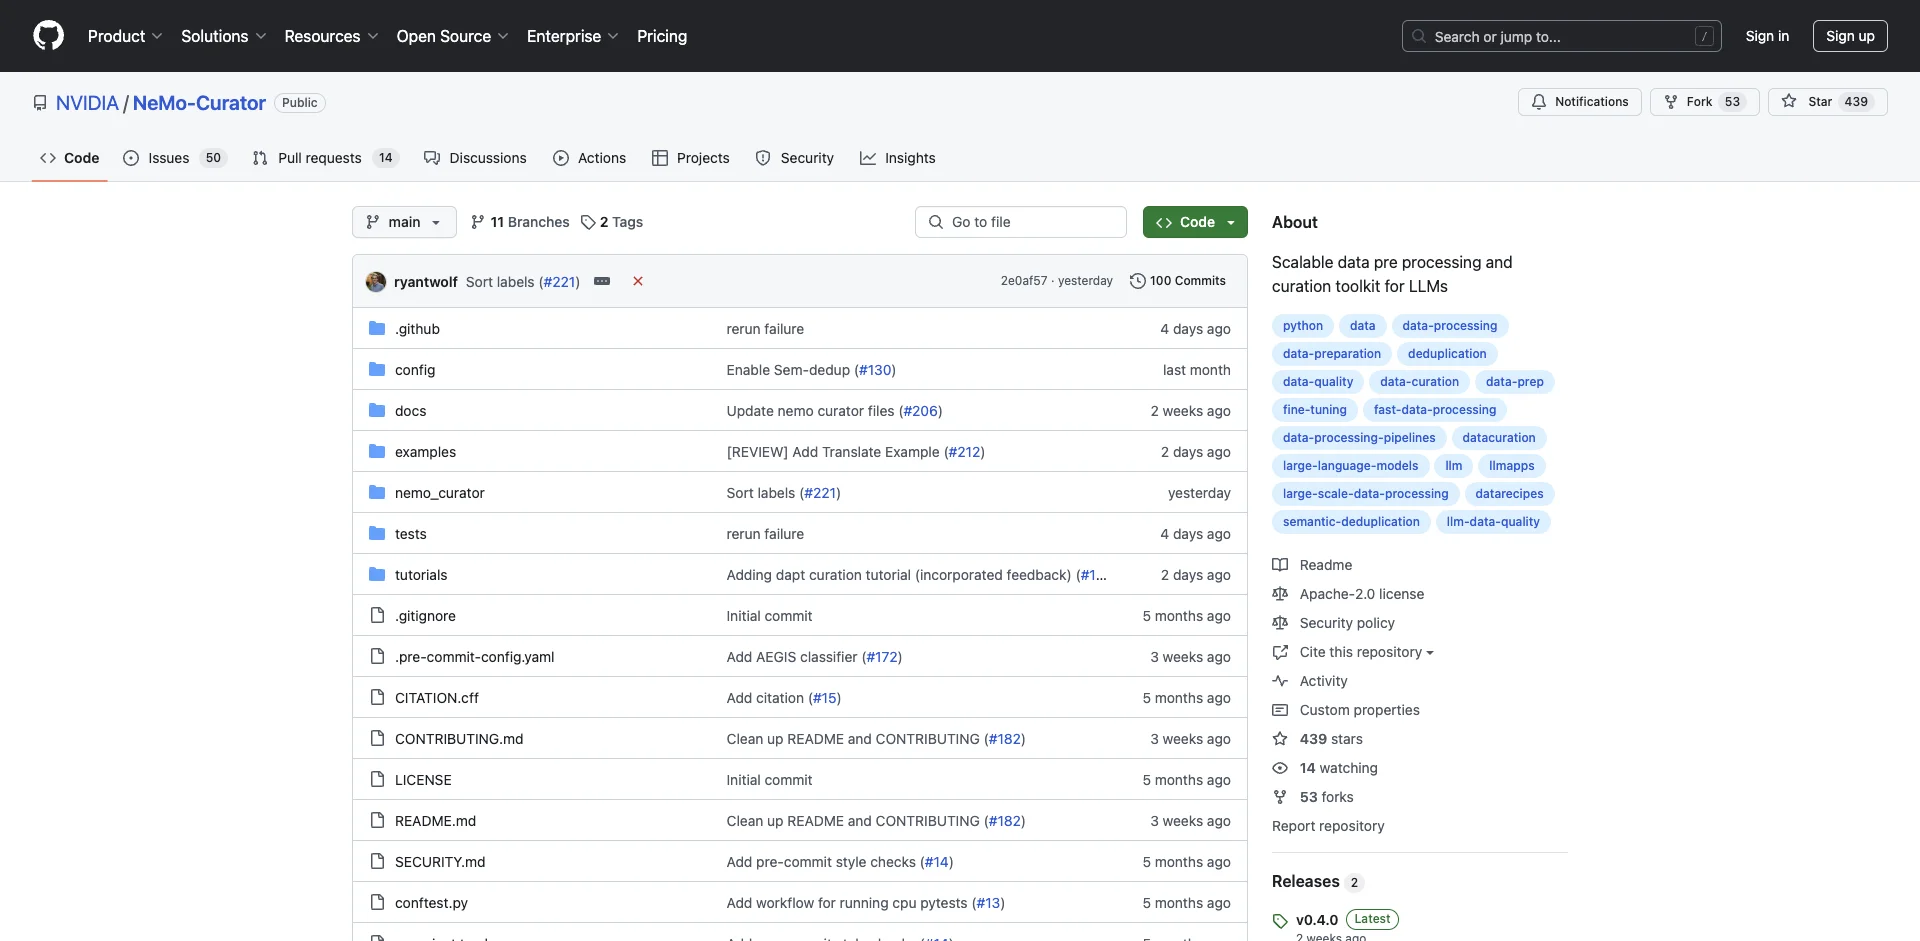The image size is (1920, 941).
Task: Open the main branch dropdown
Action: (404, 222)
